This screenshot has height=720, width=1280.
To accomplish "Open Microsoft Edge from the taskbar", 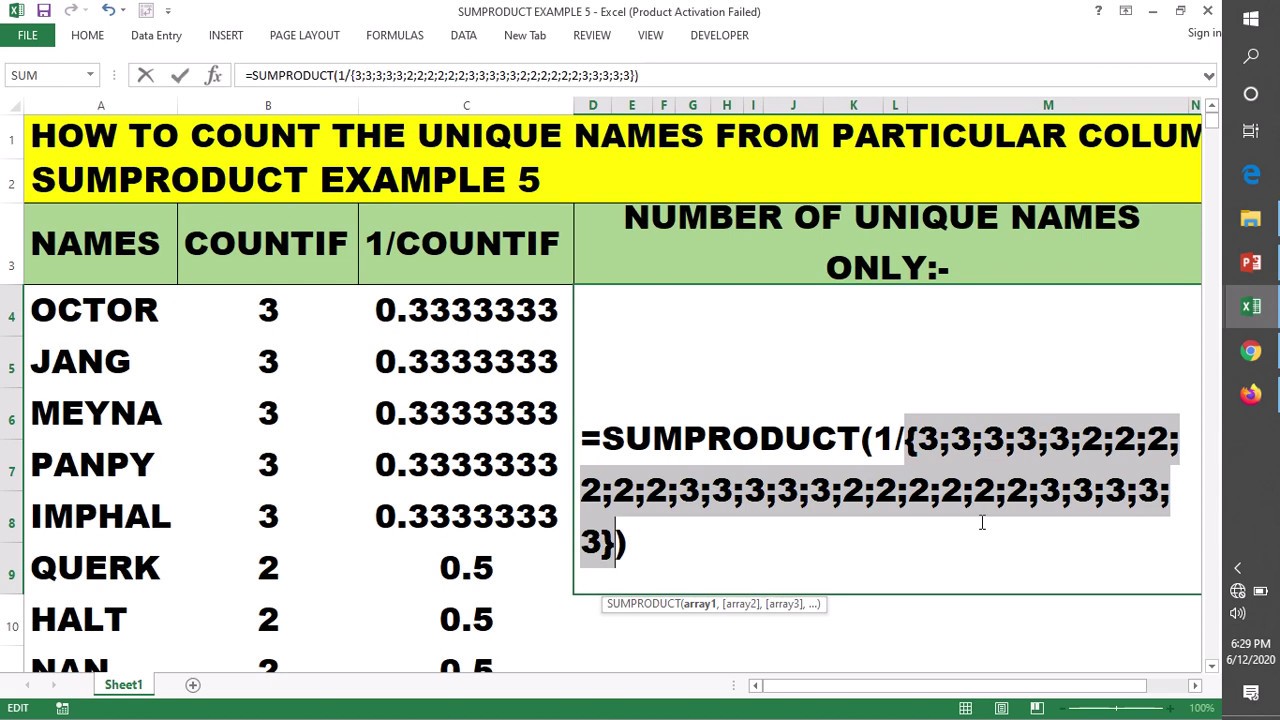I will (x=1251, y=175).
